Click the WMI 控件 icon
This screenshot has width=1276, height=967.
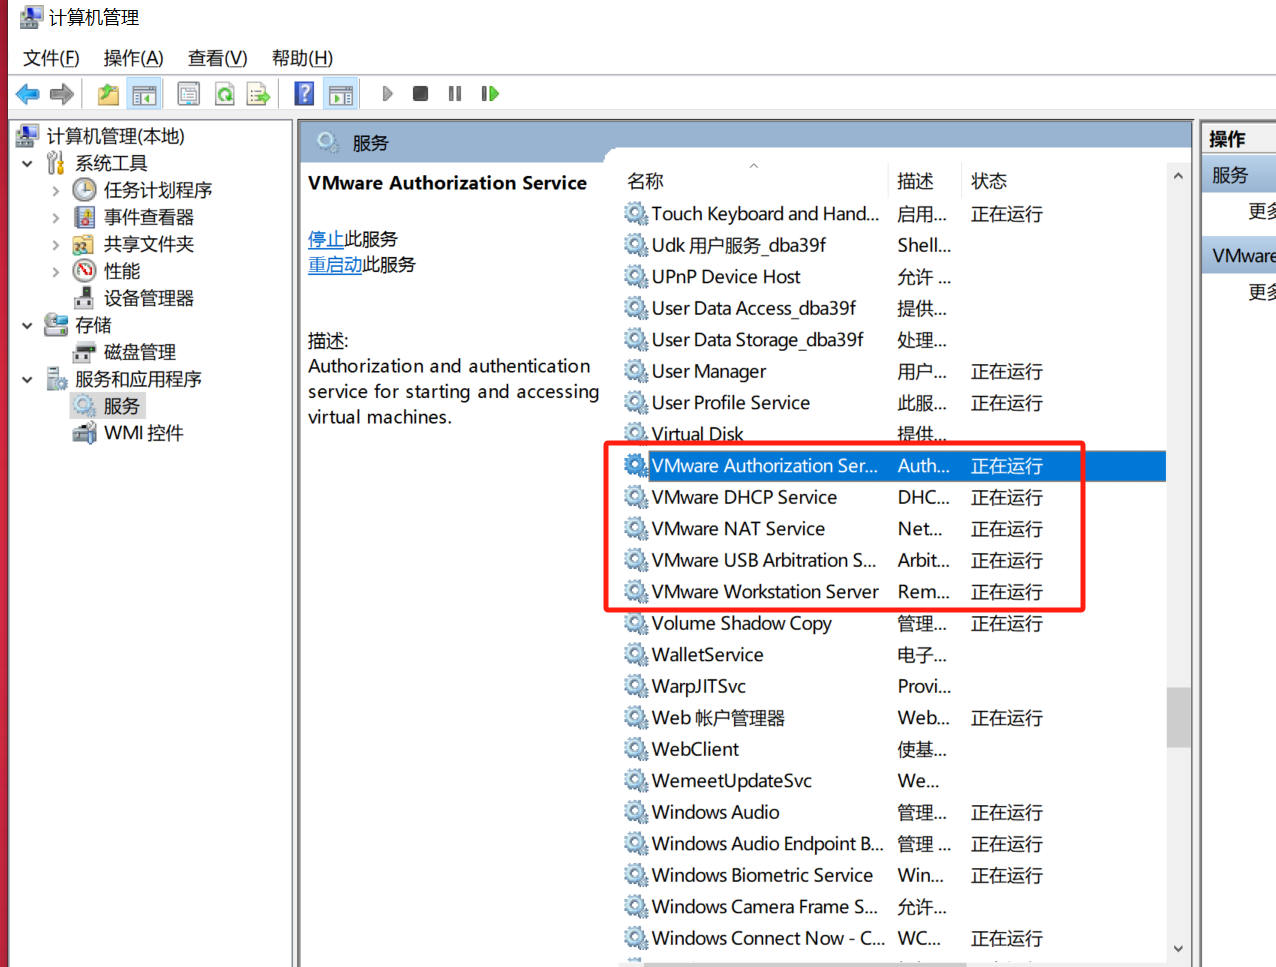(85, 433)
